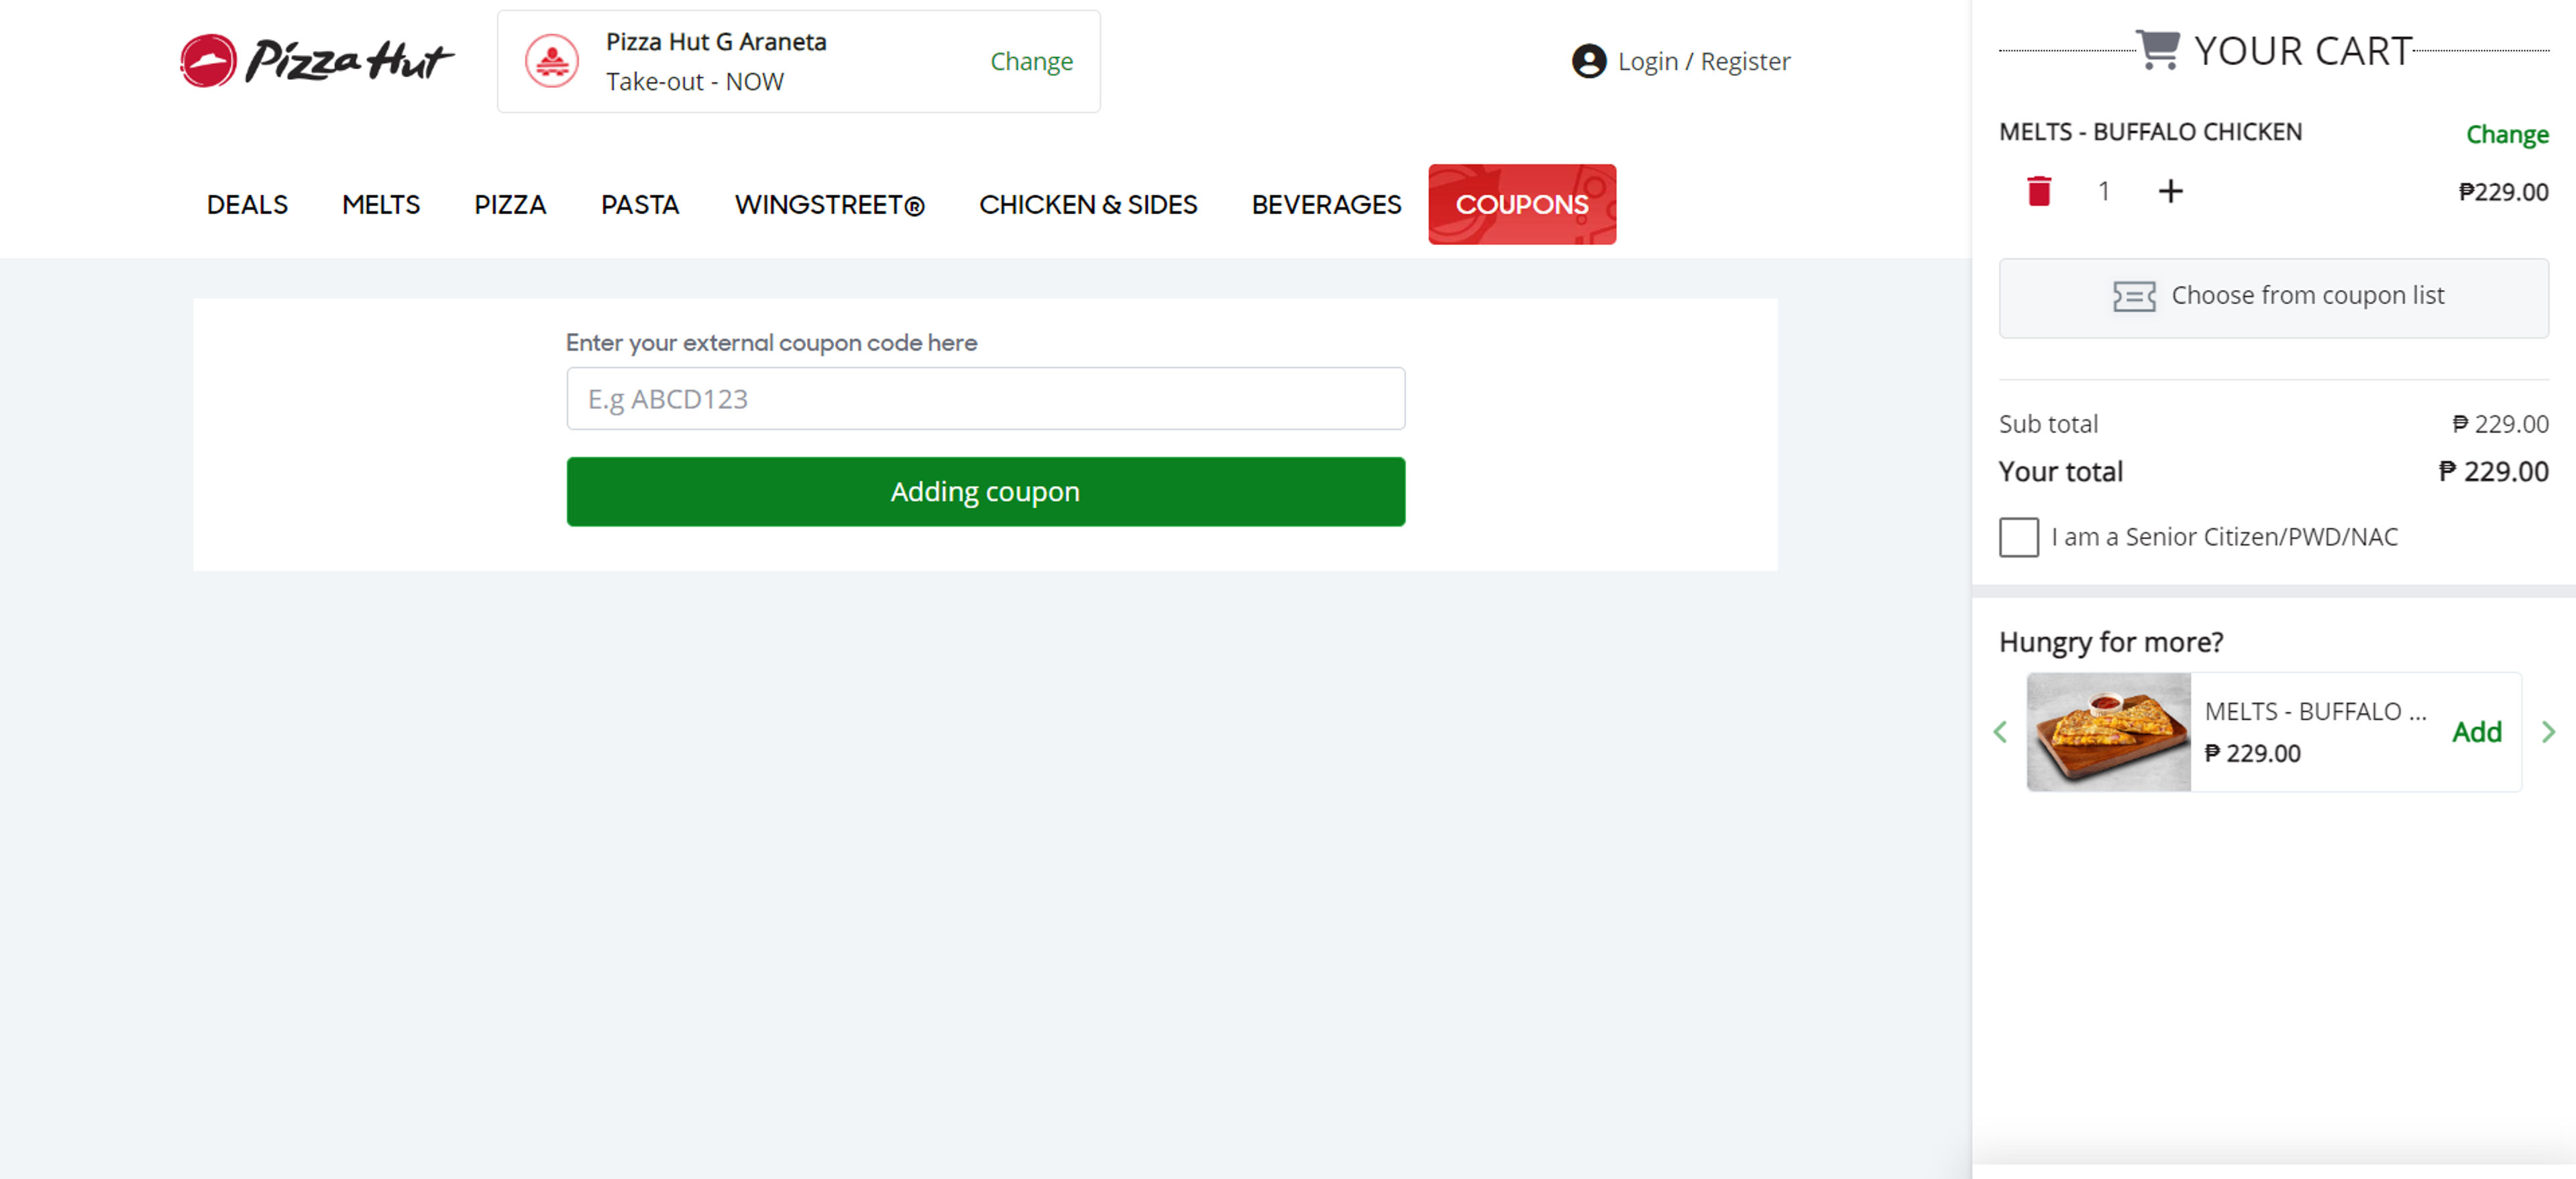2576x1179 pixels.
Task: Click the Buffalo melt product thumbnail
Action: pos(2108,732)
